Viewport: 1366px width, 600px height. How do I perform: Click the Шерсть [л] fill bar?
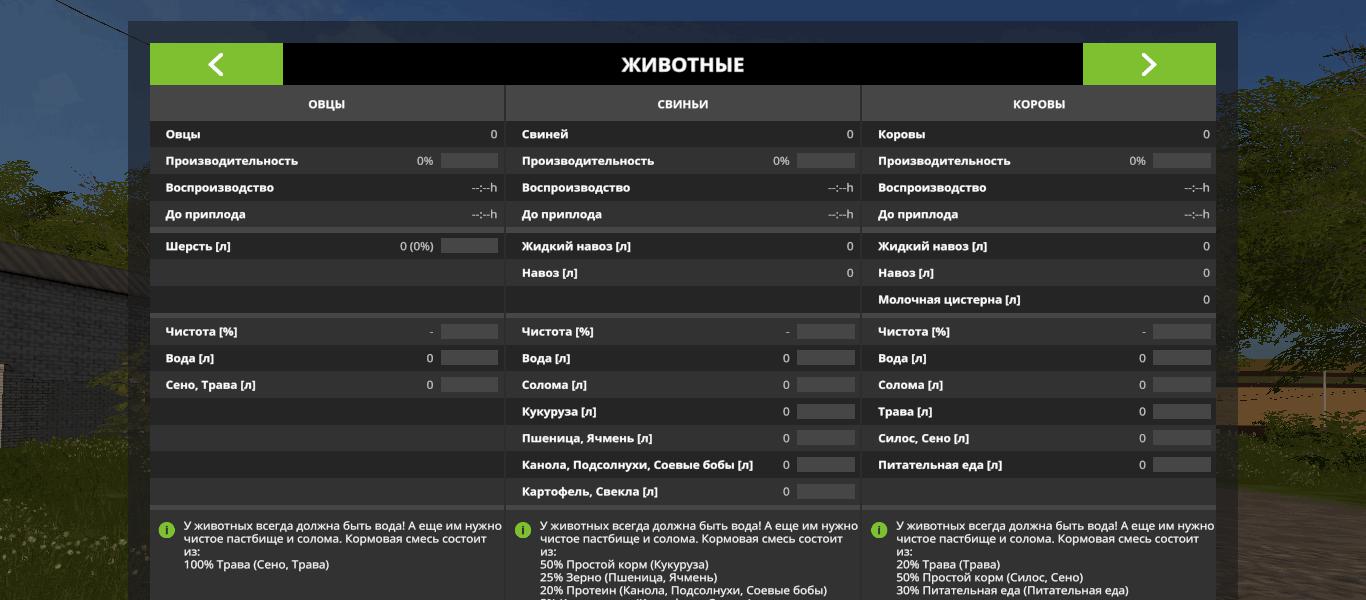[x=469, y=246]
